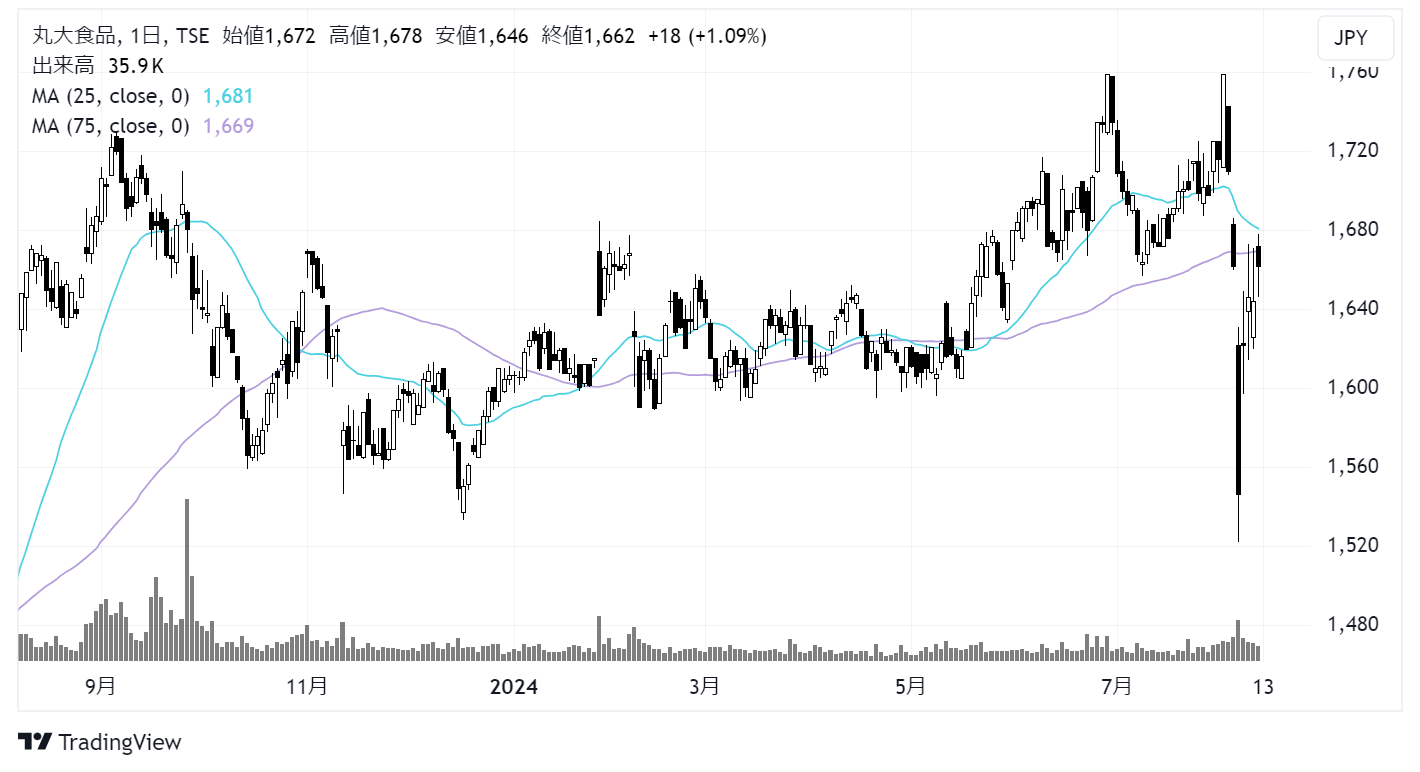Click the 1,681 MA 25 value
The width and height of the screenshot is (1420, 772).
(228, 96)
